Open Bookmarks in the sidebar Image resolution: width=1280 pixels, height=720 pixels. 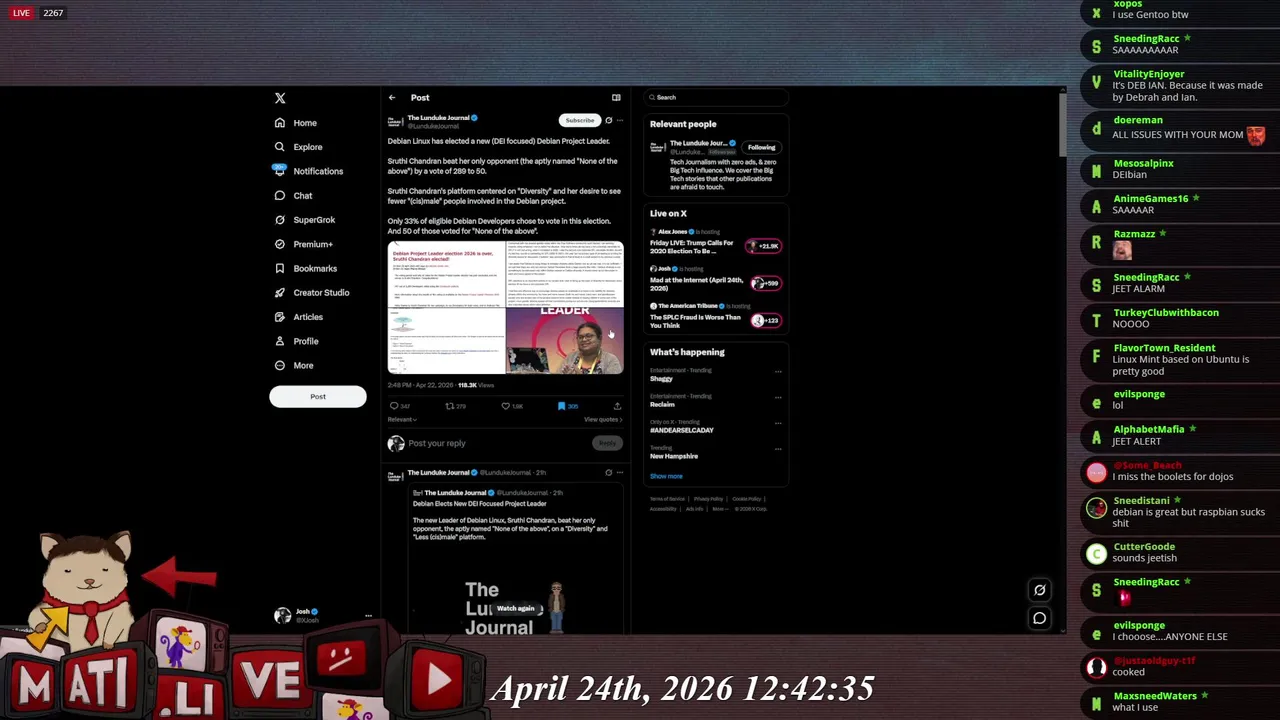coord(305,268)
